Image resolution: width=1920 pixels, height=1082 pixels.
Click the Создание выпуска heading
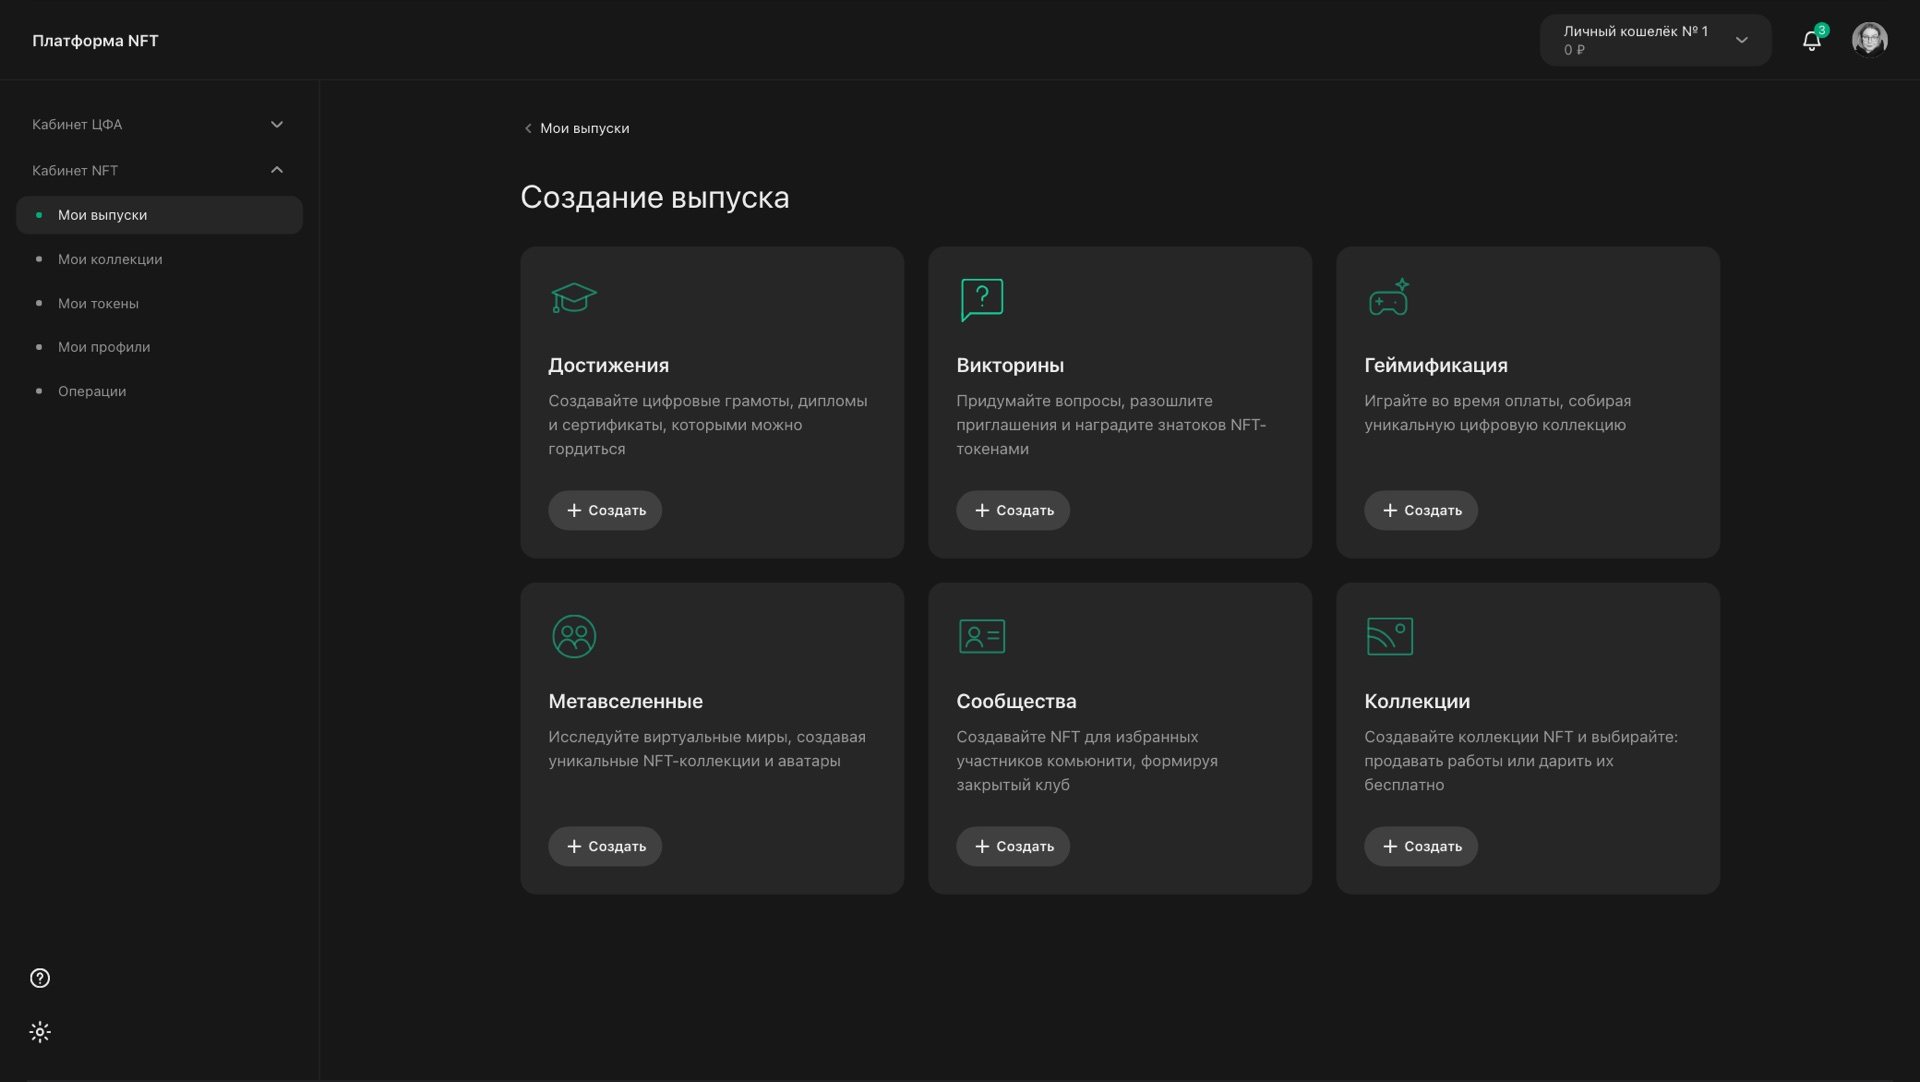tap(655, 197)
